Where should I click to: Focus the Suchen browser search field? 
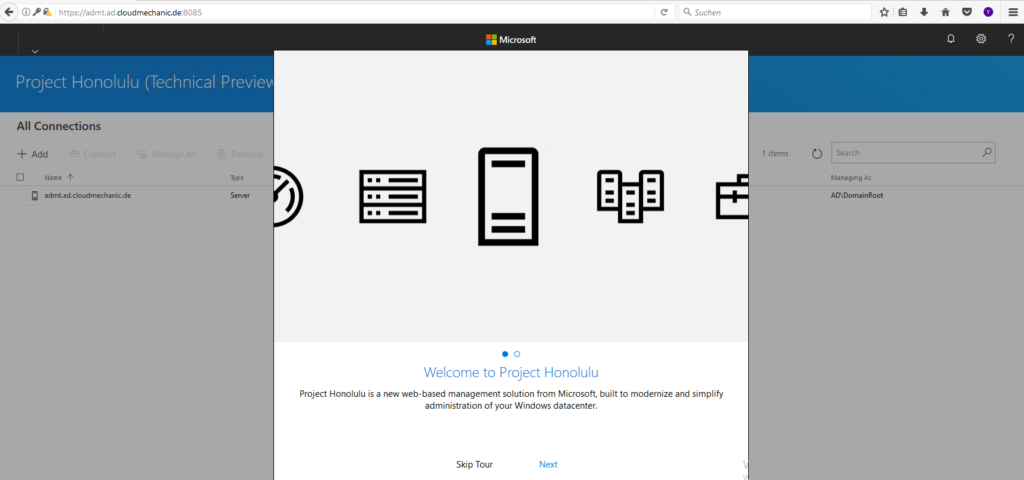pos(775,12)
